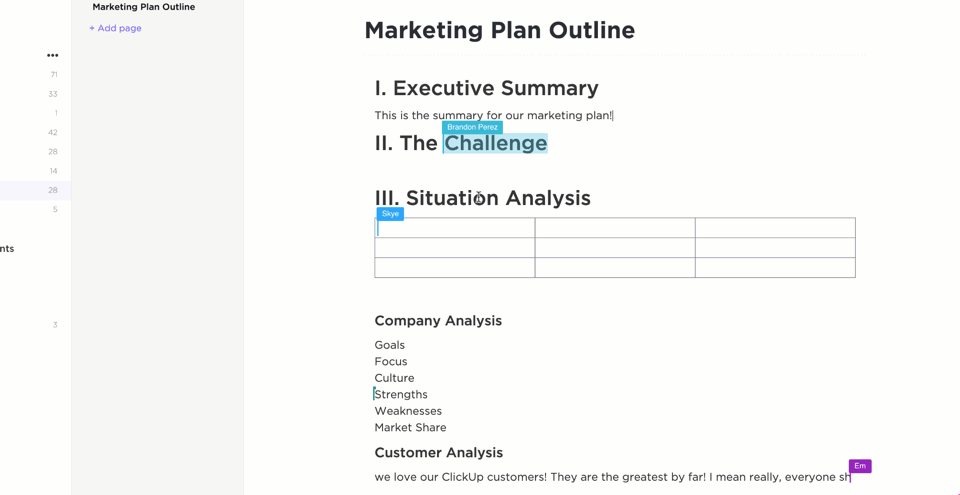Click the + Add page link
The height and width of the screenshot is (495, 960).
click(x=115, y=28)
